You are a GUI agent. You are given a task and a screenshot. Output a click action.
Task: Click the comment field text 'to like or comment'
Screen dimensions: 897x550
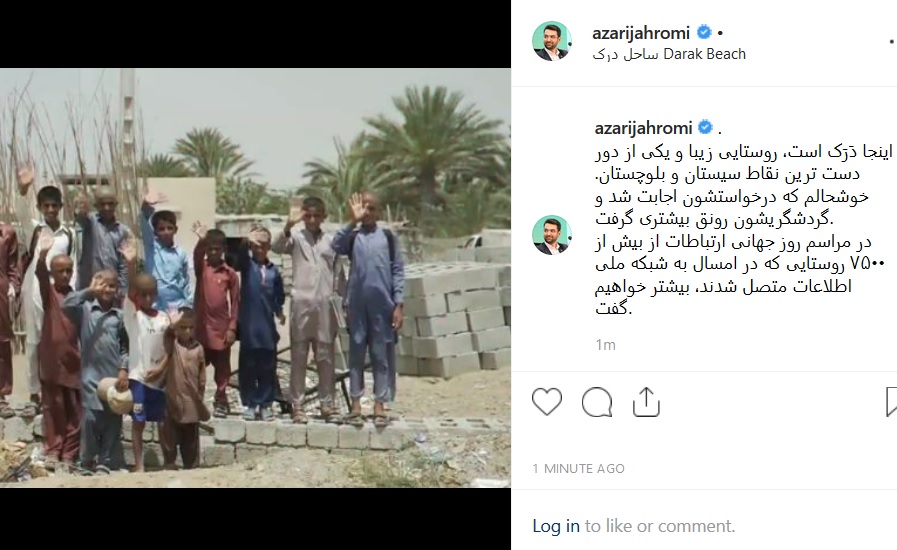coord(660,526)
